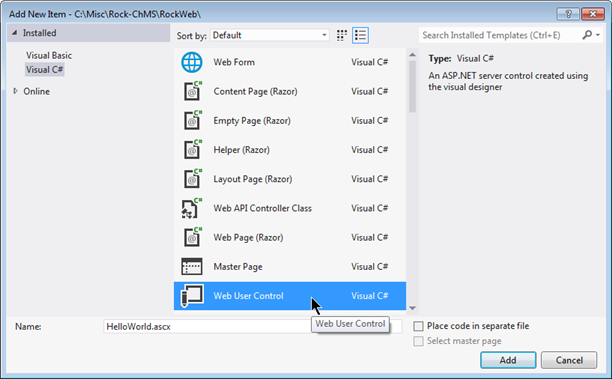Select the Web Form template name
The image size is (612, 379).
click(234, 62)
